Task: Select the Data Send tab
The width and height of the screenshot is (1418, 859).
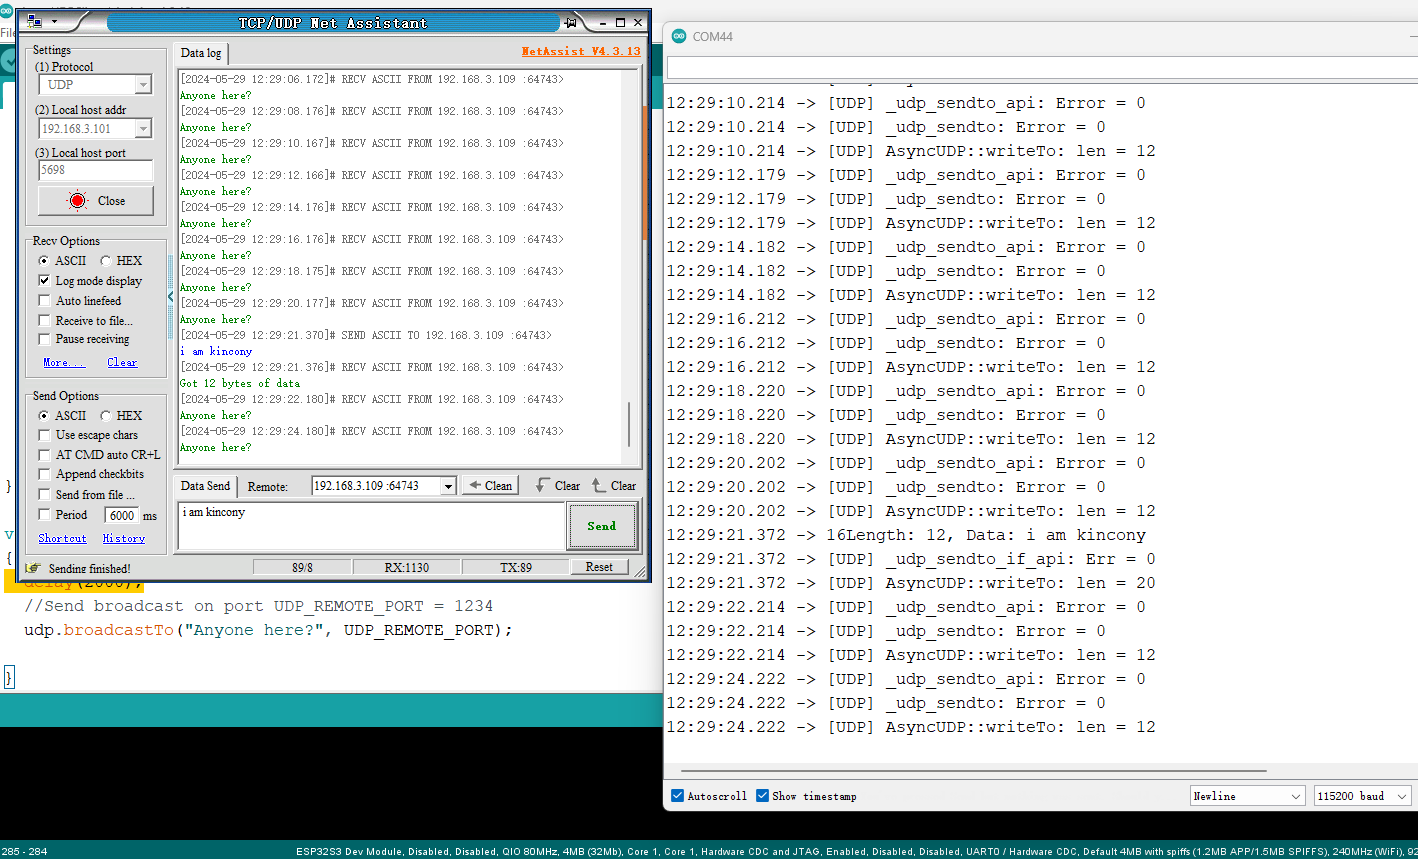Action: click(x=205, y=486)
